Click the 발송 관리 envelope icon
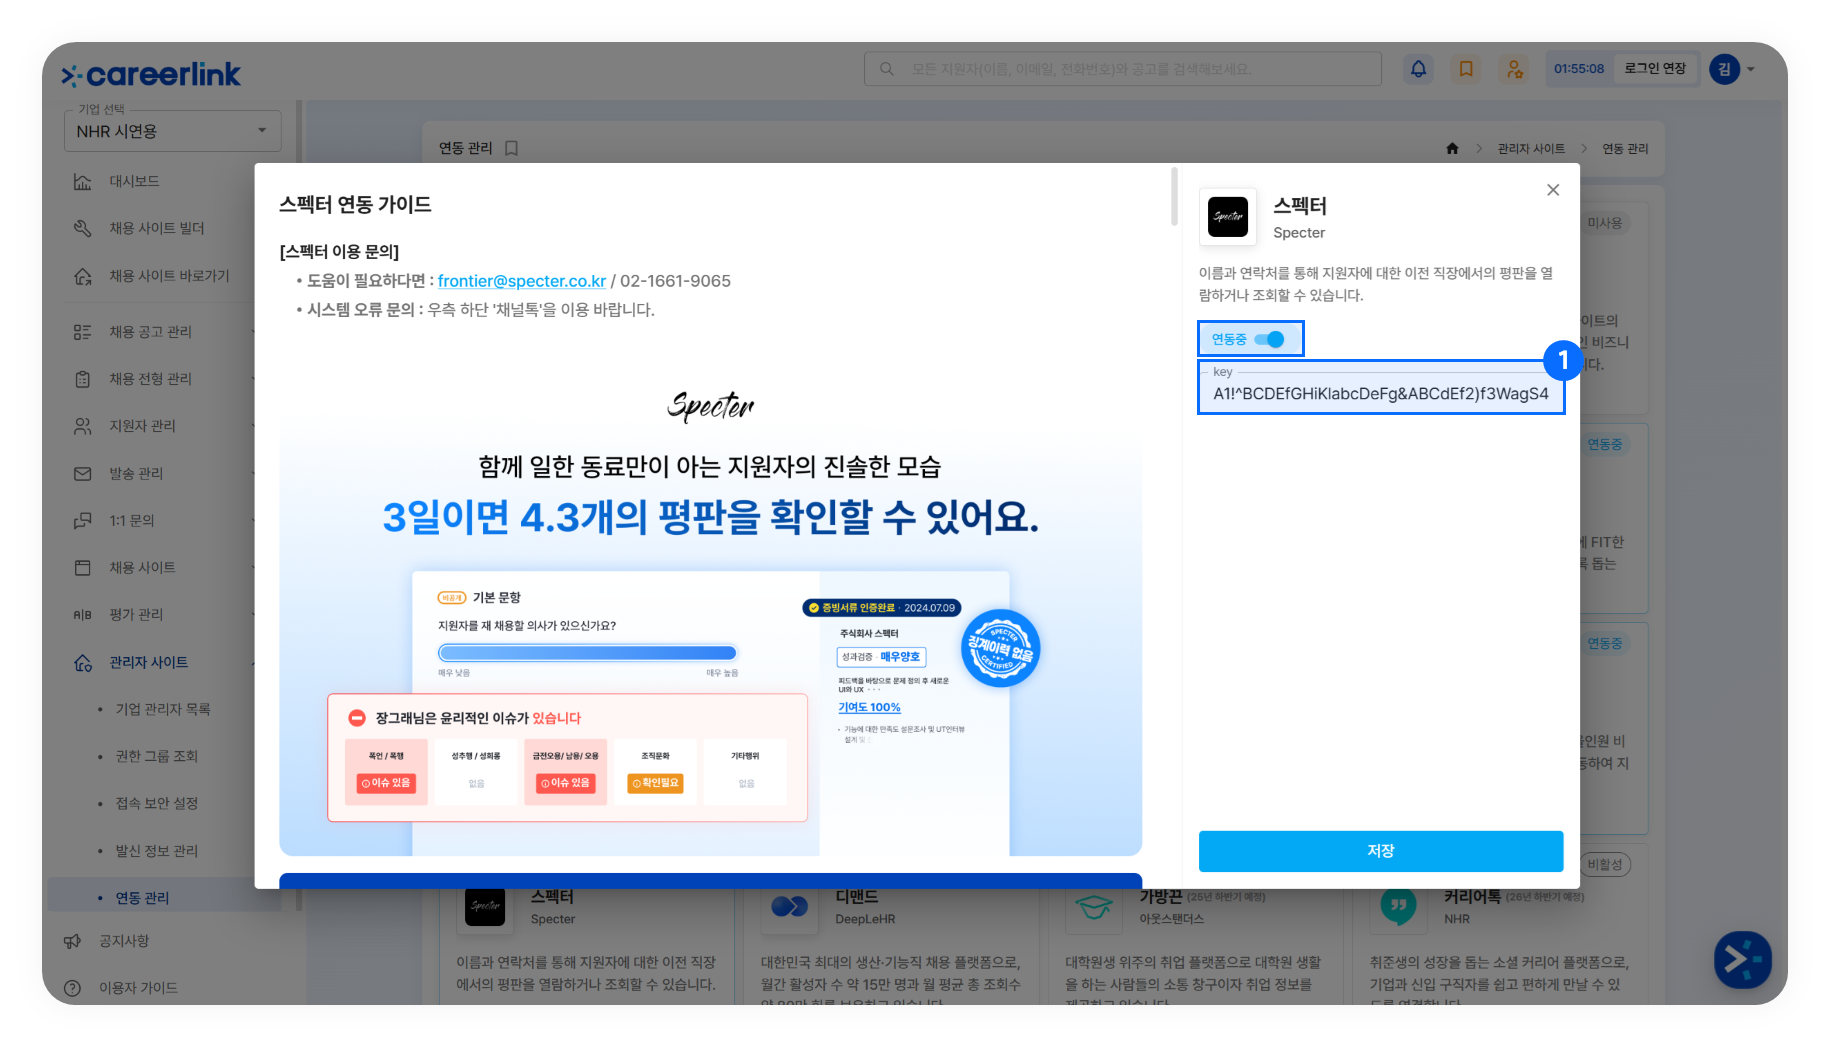1830x1047 pixels. (83, 473)
